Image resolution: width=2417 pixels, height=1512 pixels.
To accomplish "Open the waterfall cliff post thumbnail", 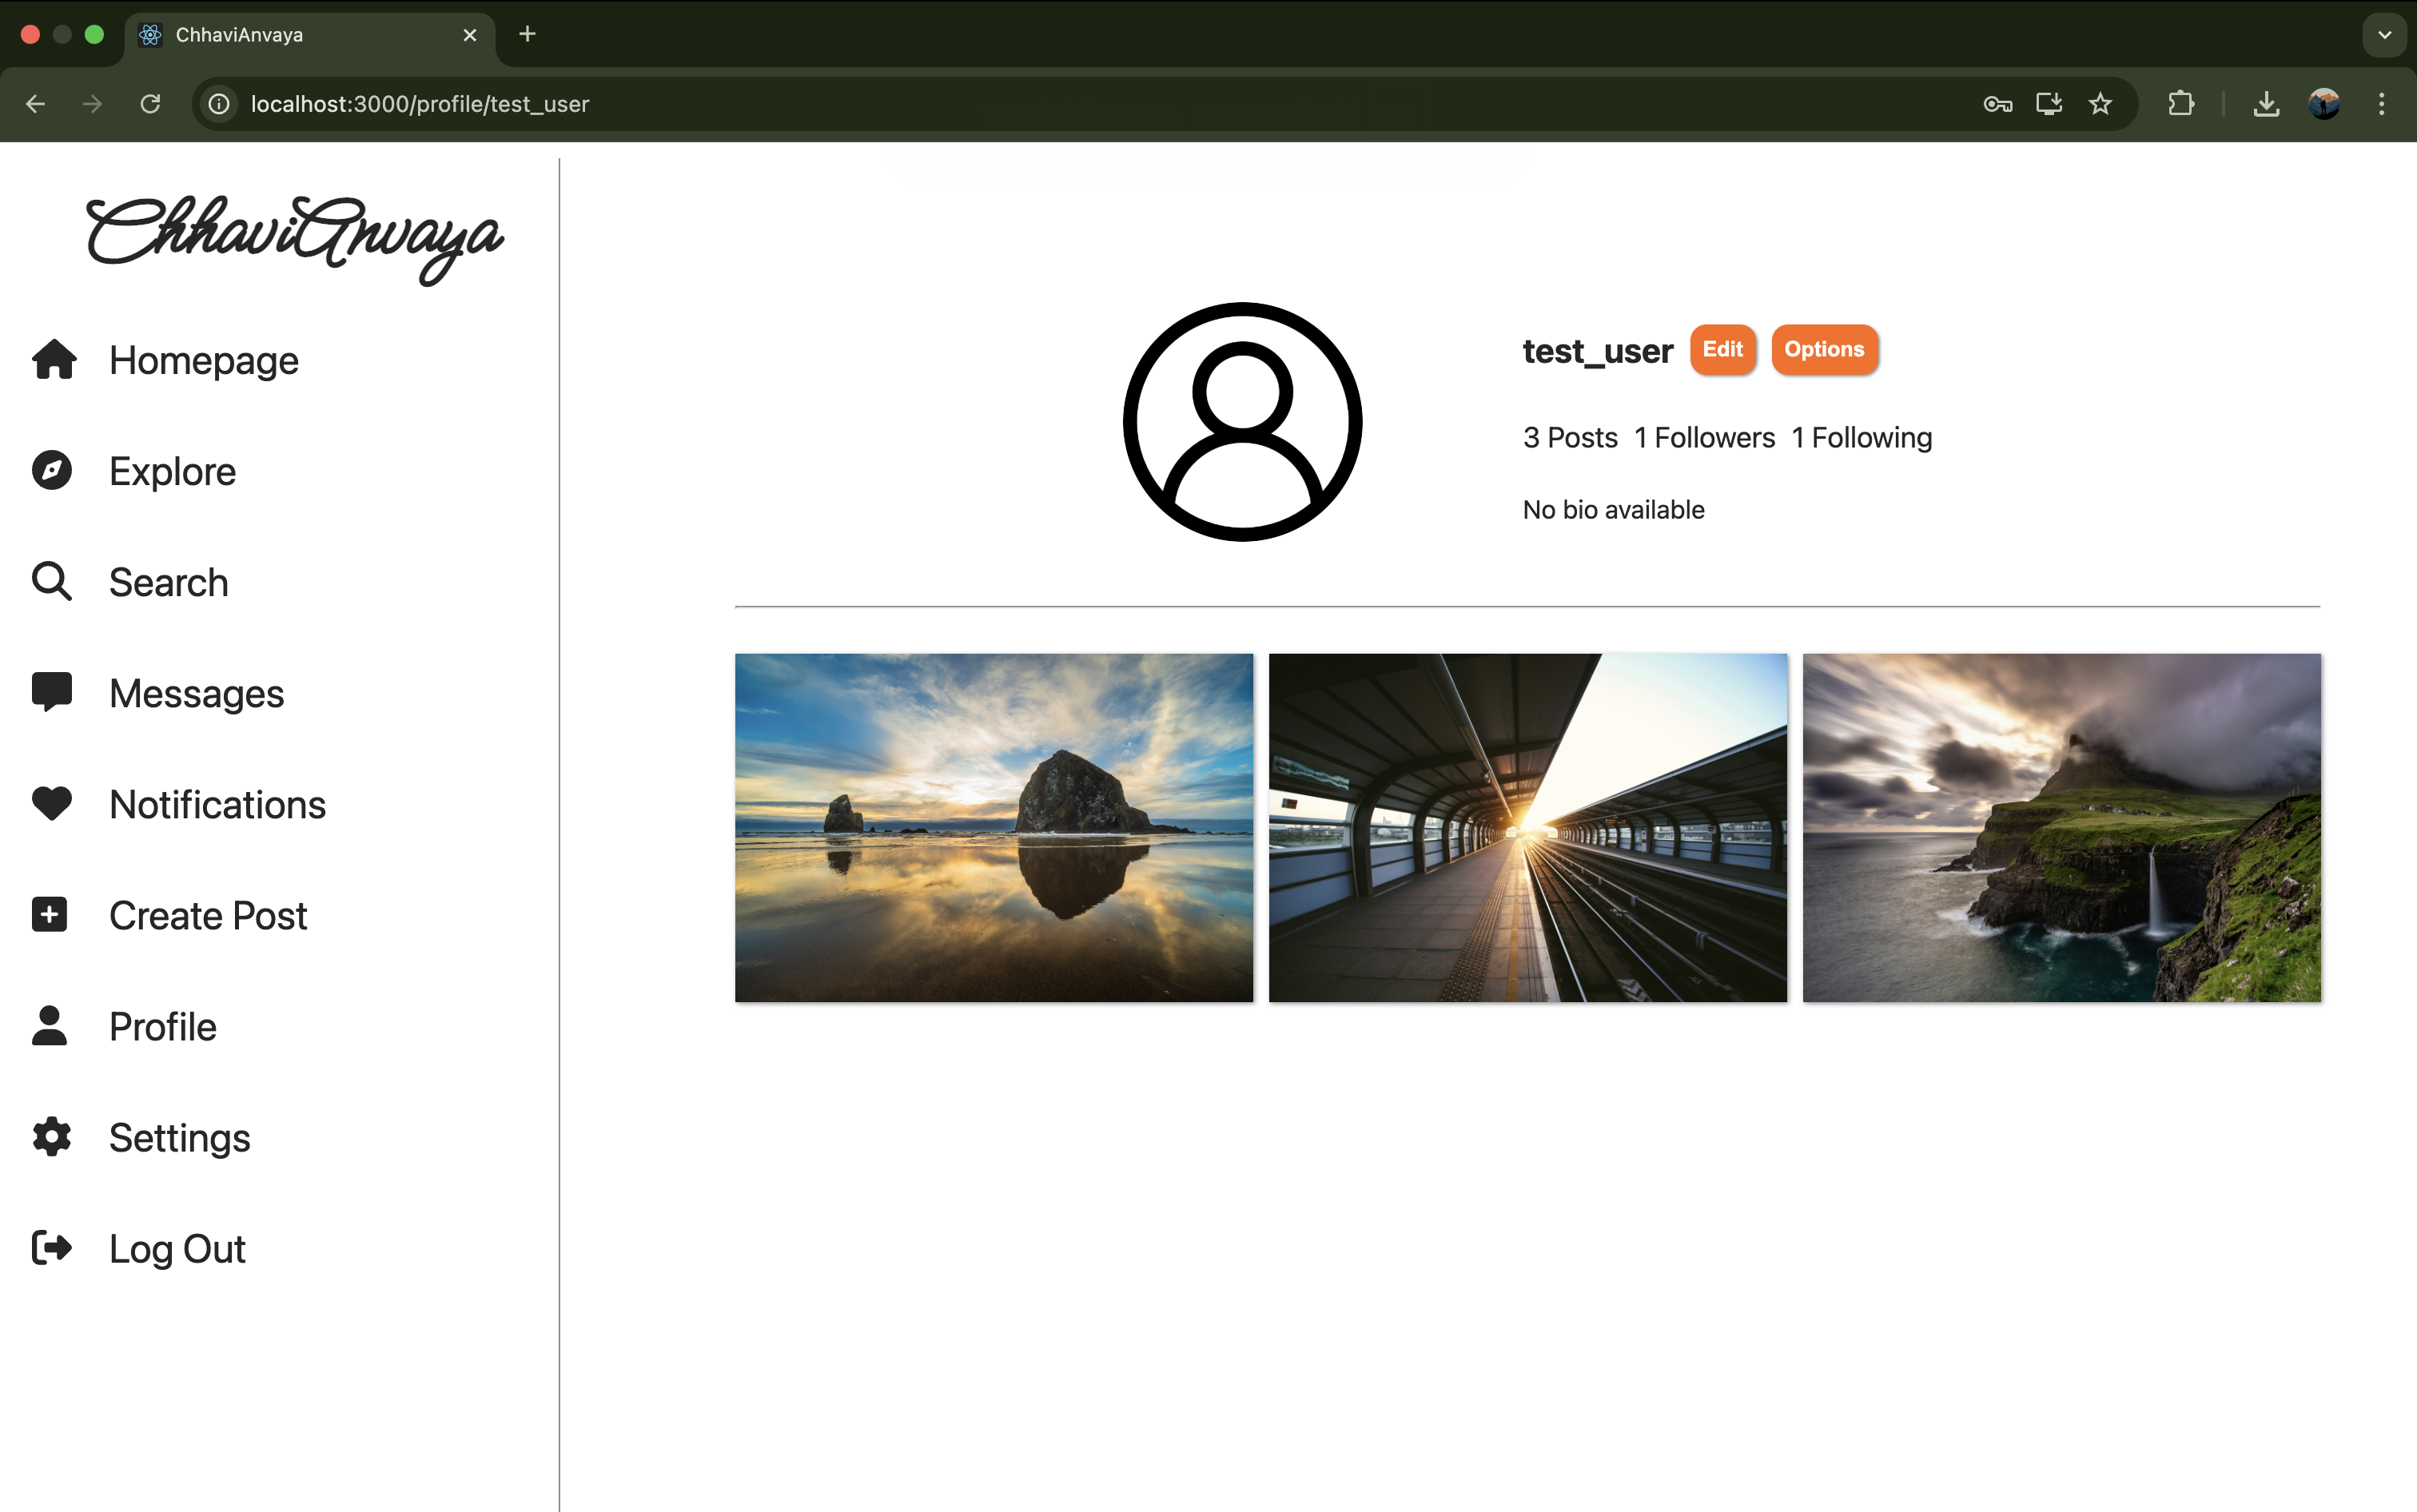I will point(2061,828).
